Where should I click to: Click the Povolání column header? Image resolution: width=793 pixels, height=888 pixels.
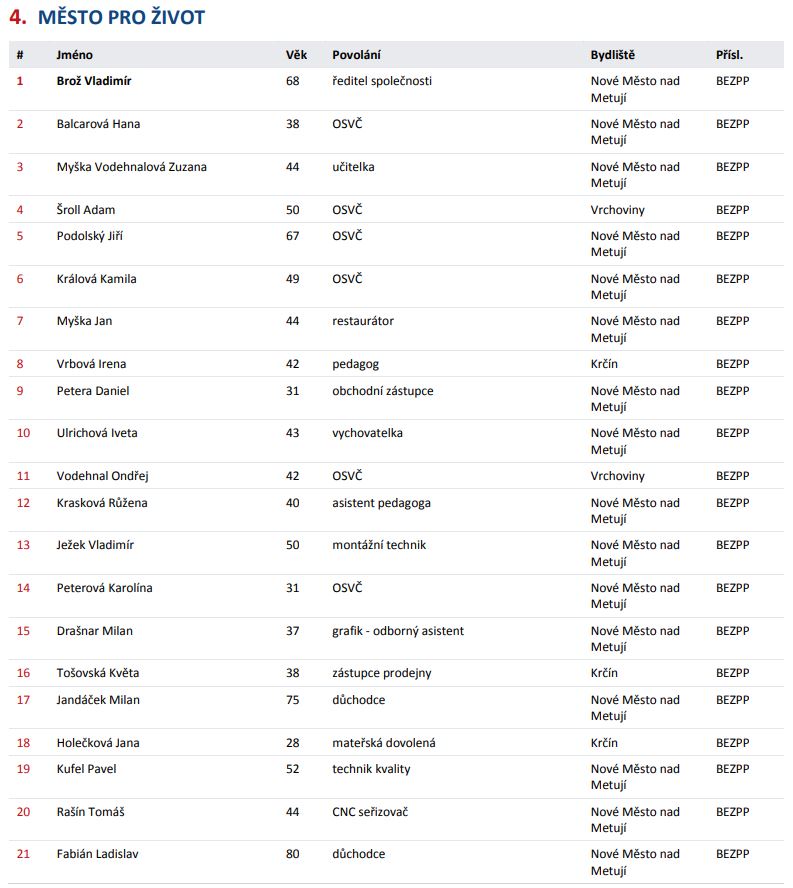[356, 55]
